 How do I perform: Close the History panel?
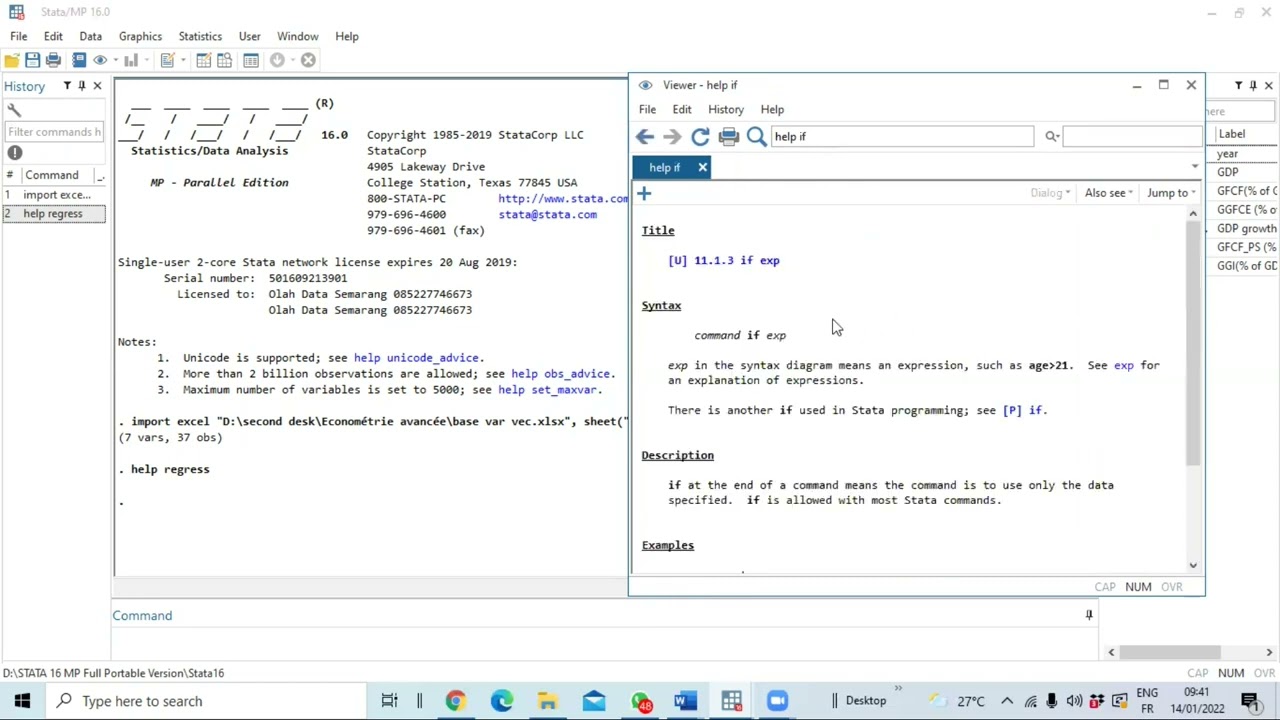[97, 86]
